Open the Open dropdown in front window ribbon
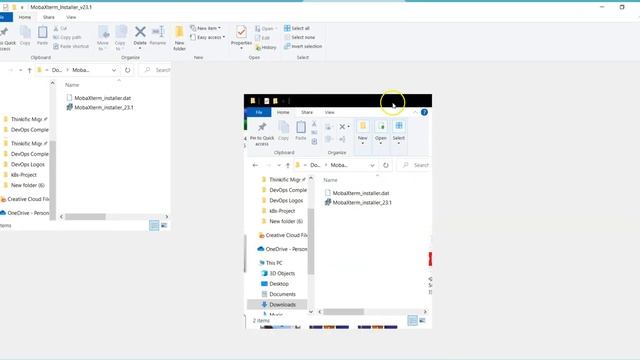Screen dimensions: 640x360 point(380,133)
